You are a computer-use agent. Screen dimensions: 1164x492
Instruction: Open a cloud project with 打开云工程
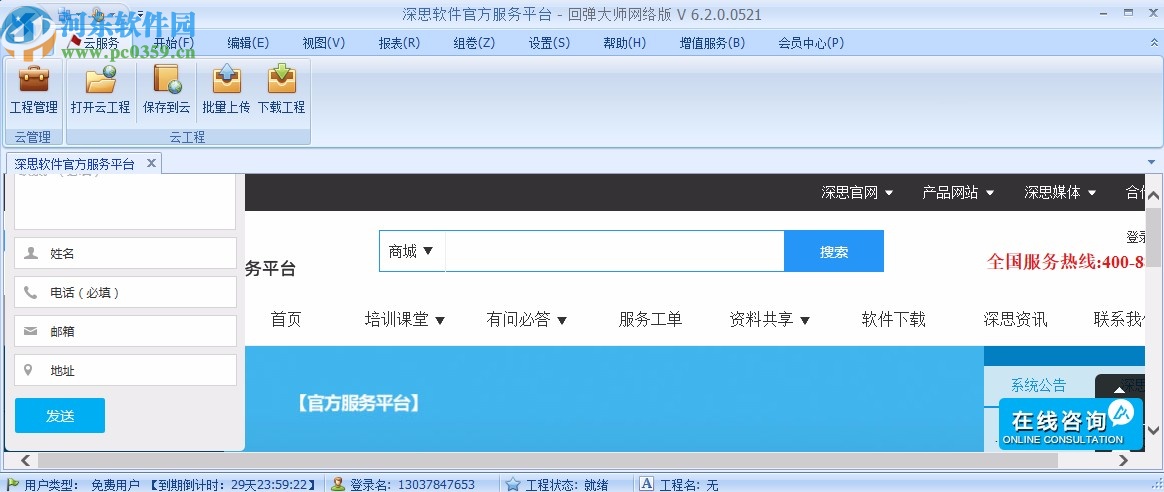[x=100, y=90]
